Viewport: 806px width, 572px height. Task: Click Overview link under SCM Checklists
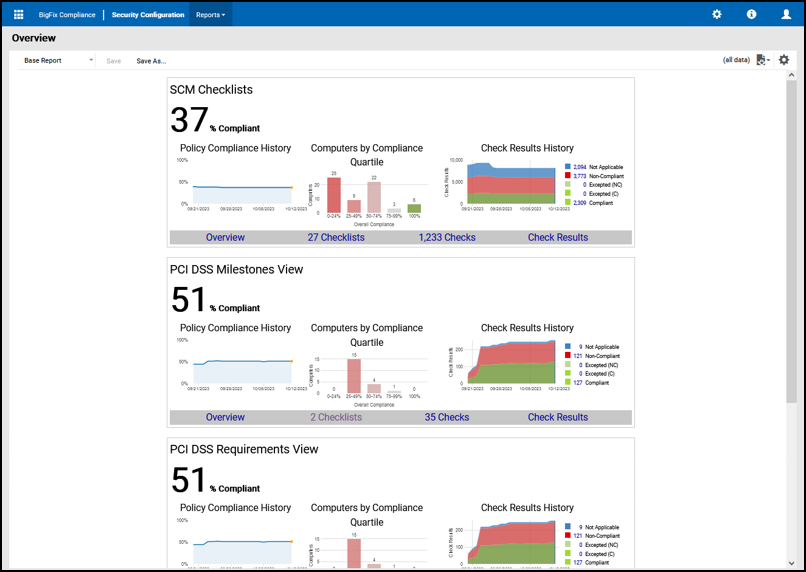[x=225, y=238]
